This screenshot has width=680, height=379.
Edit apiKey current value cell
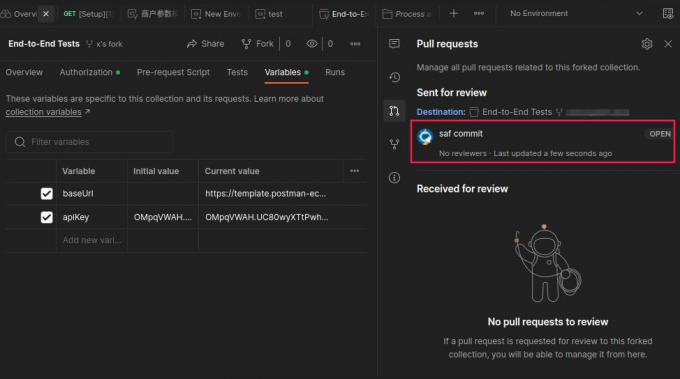(282, 217)
